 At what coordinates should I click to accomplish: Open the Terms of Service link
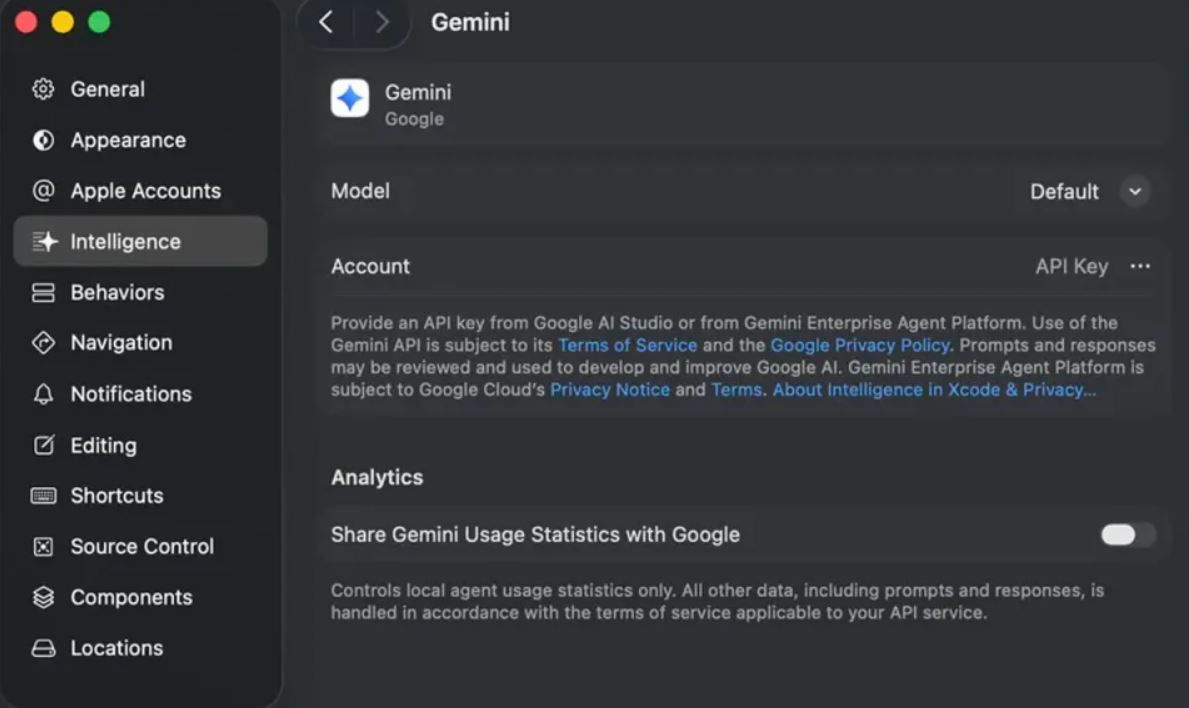[627, 345]
